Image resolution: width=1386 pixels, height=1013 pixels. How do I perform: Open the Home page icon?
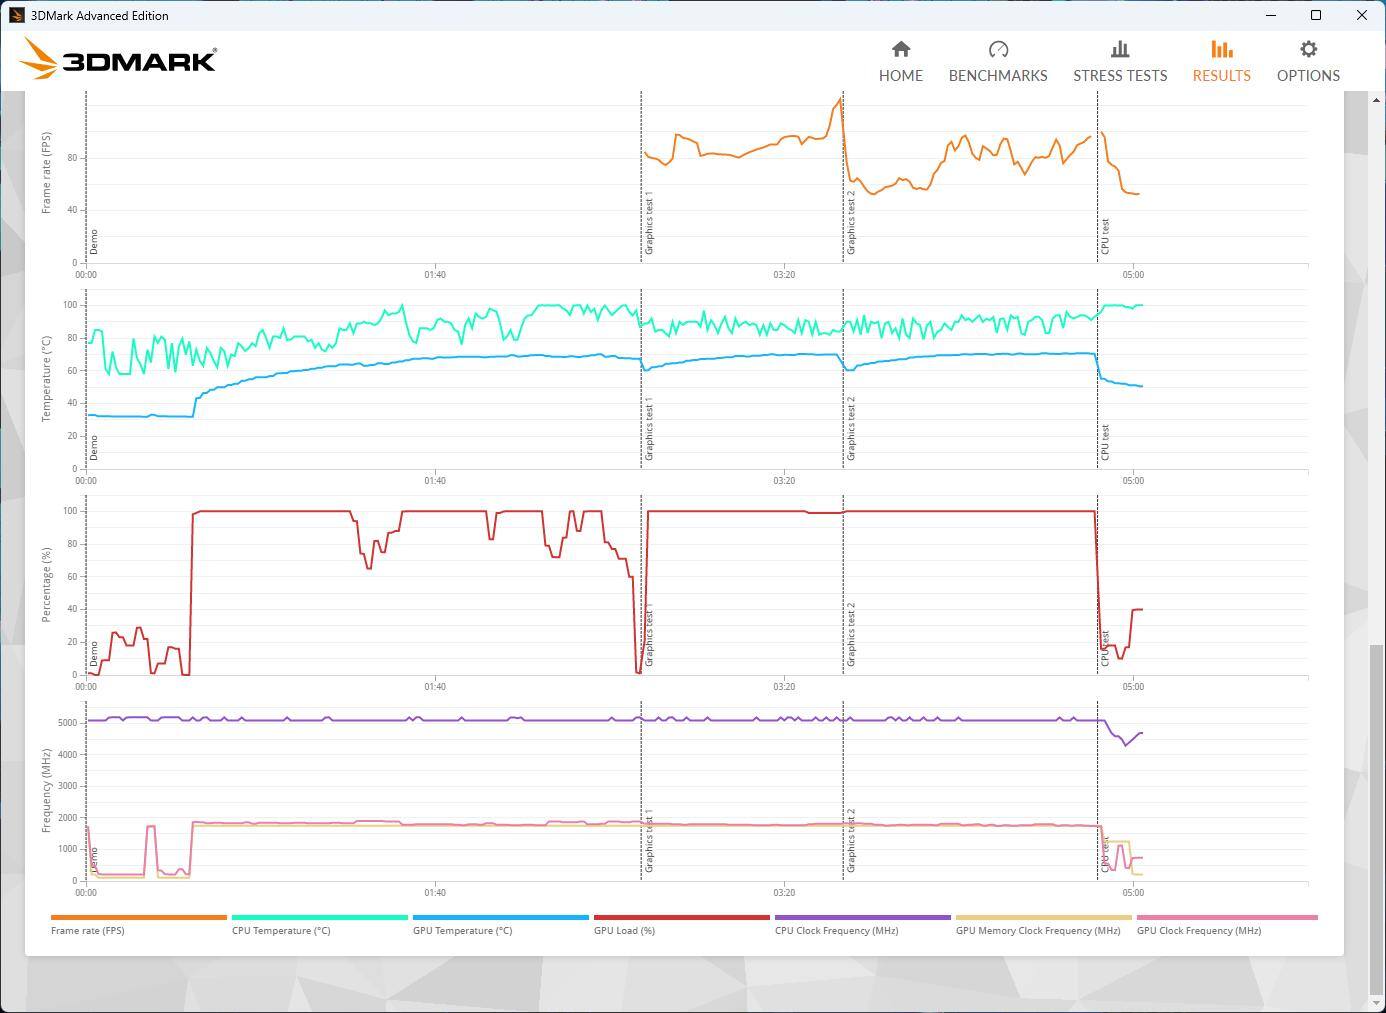tap(900, 49)
